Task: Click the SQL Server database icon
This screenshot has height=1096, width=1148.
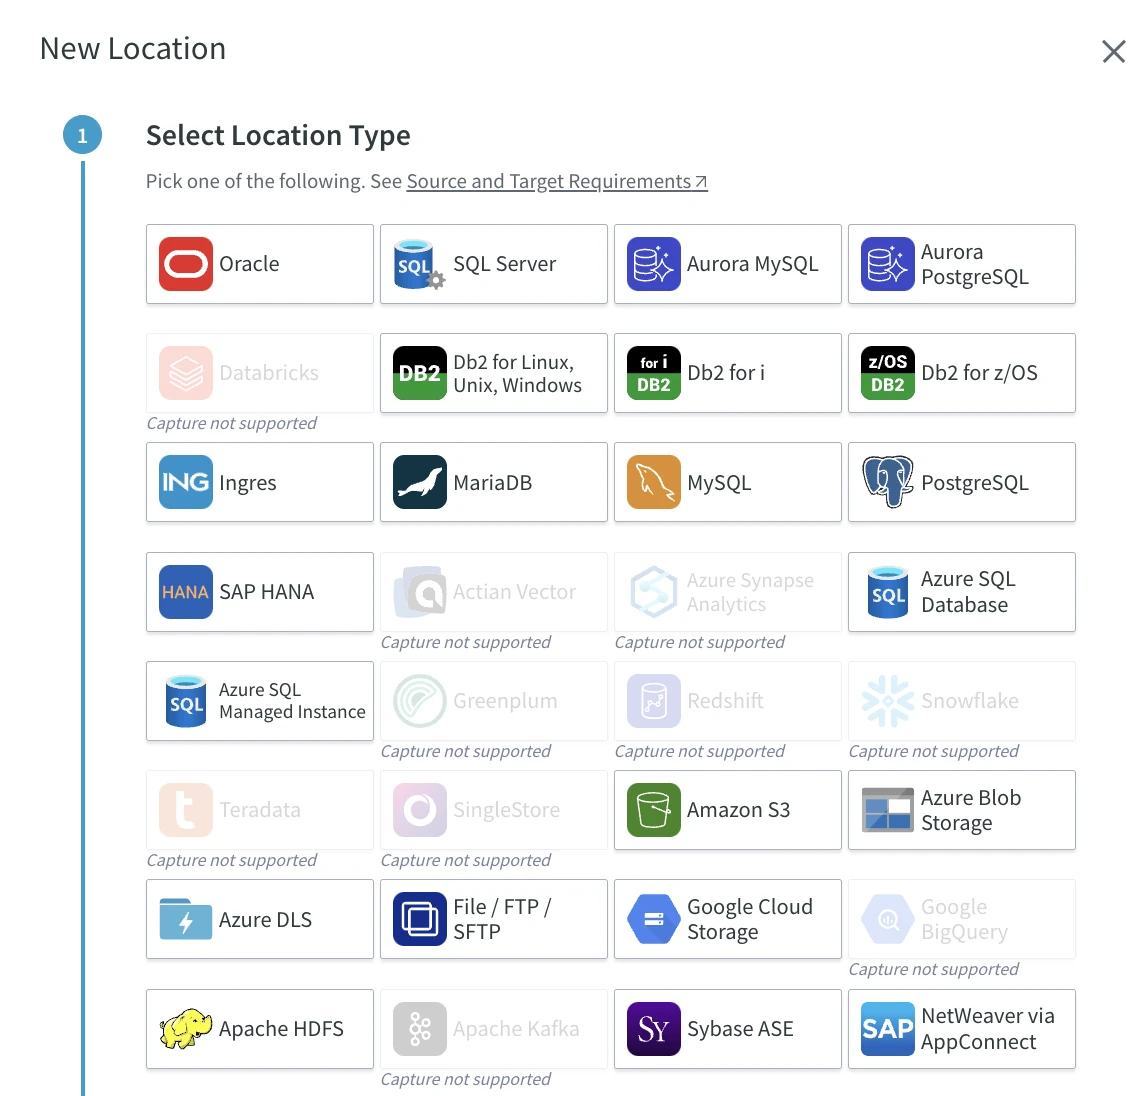Action: [x=418, y=263]
